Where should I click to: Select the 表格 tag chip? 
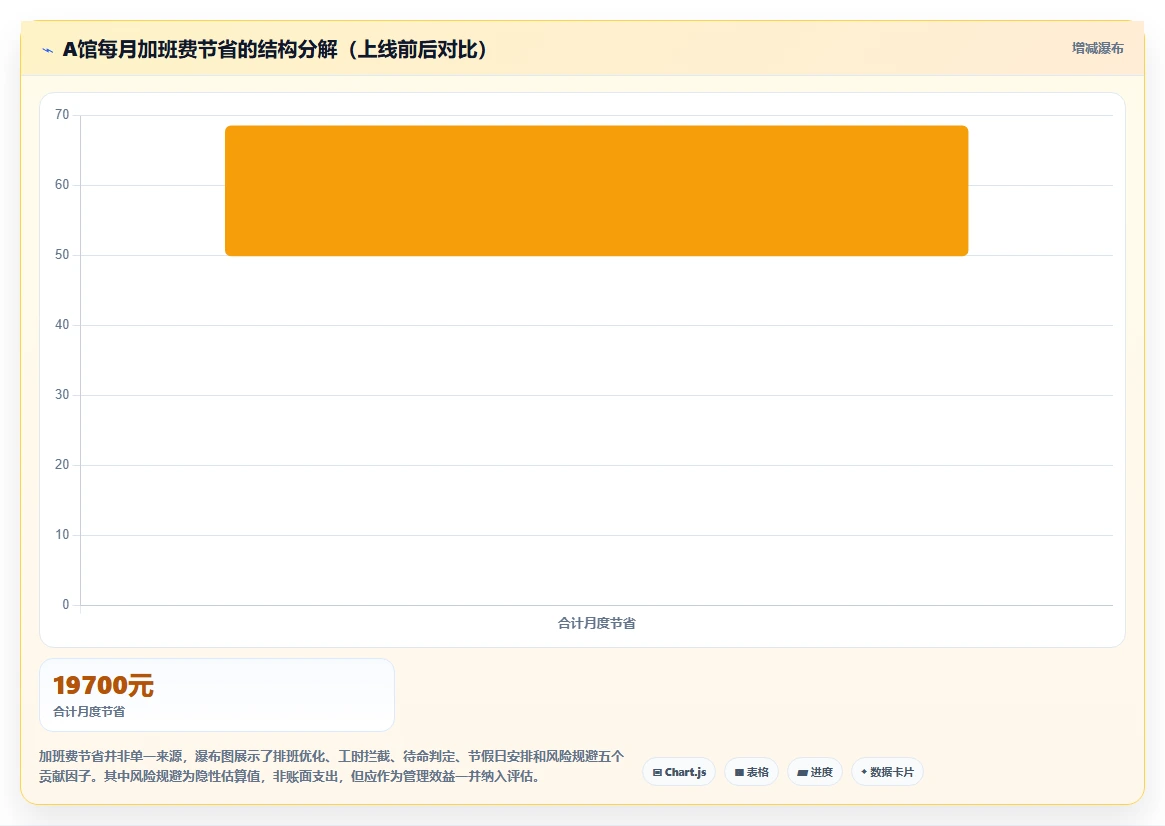(x=751, y=772)
